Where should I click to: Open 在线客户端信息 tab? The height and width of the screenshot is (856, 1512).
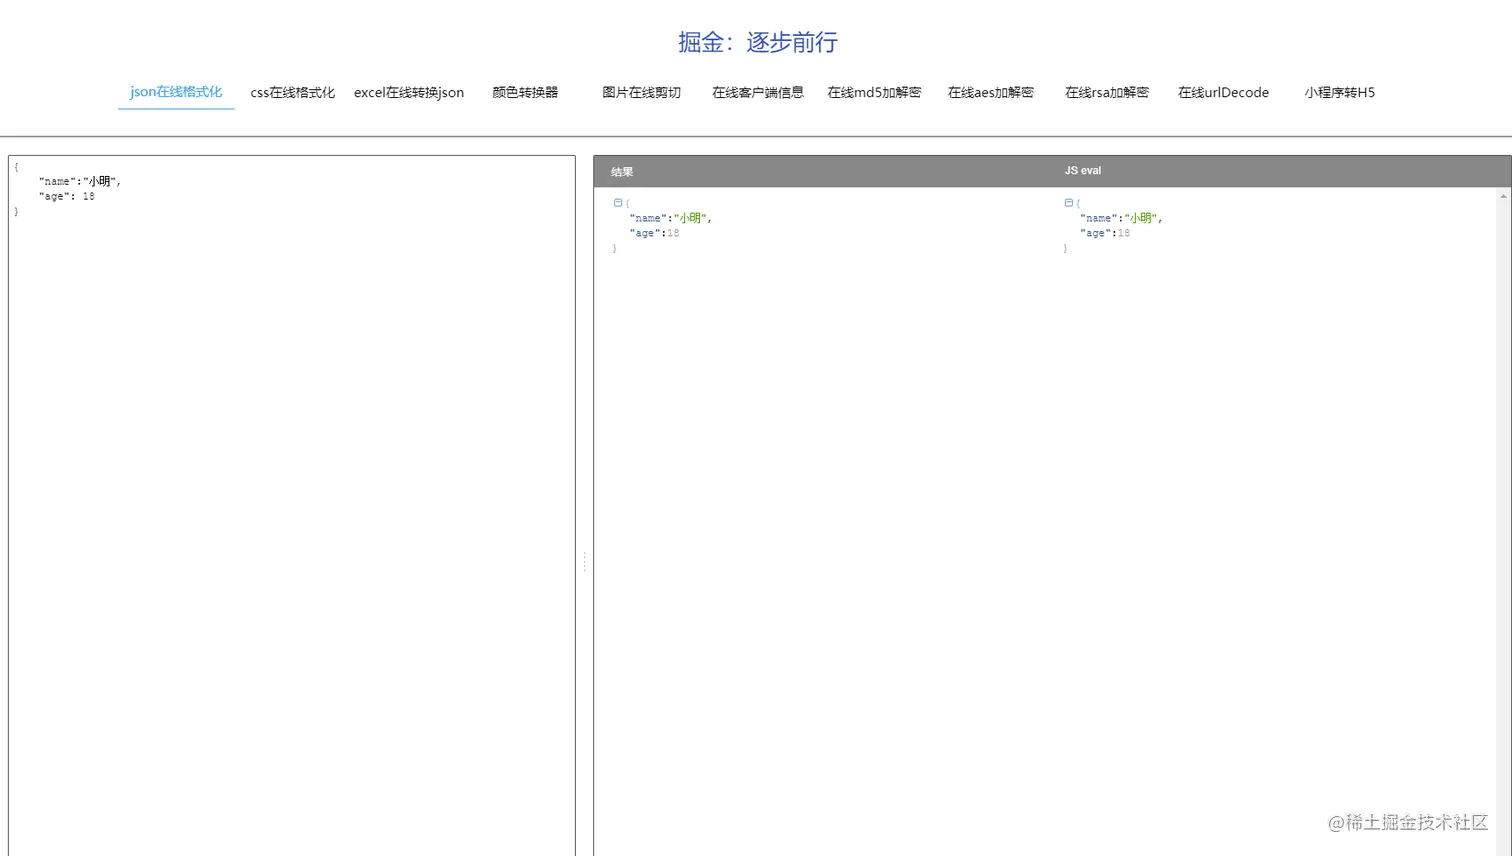click(758, 92)
